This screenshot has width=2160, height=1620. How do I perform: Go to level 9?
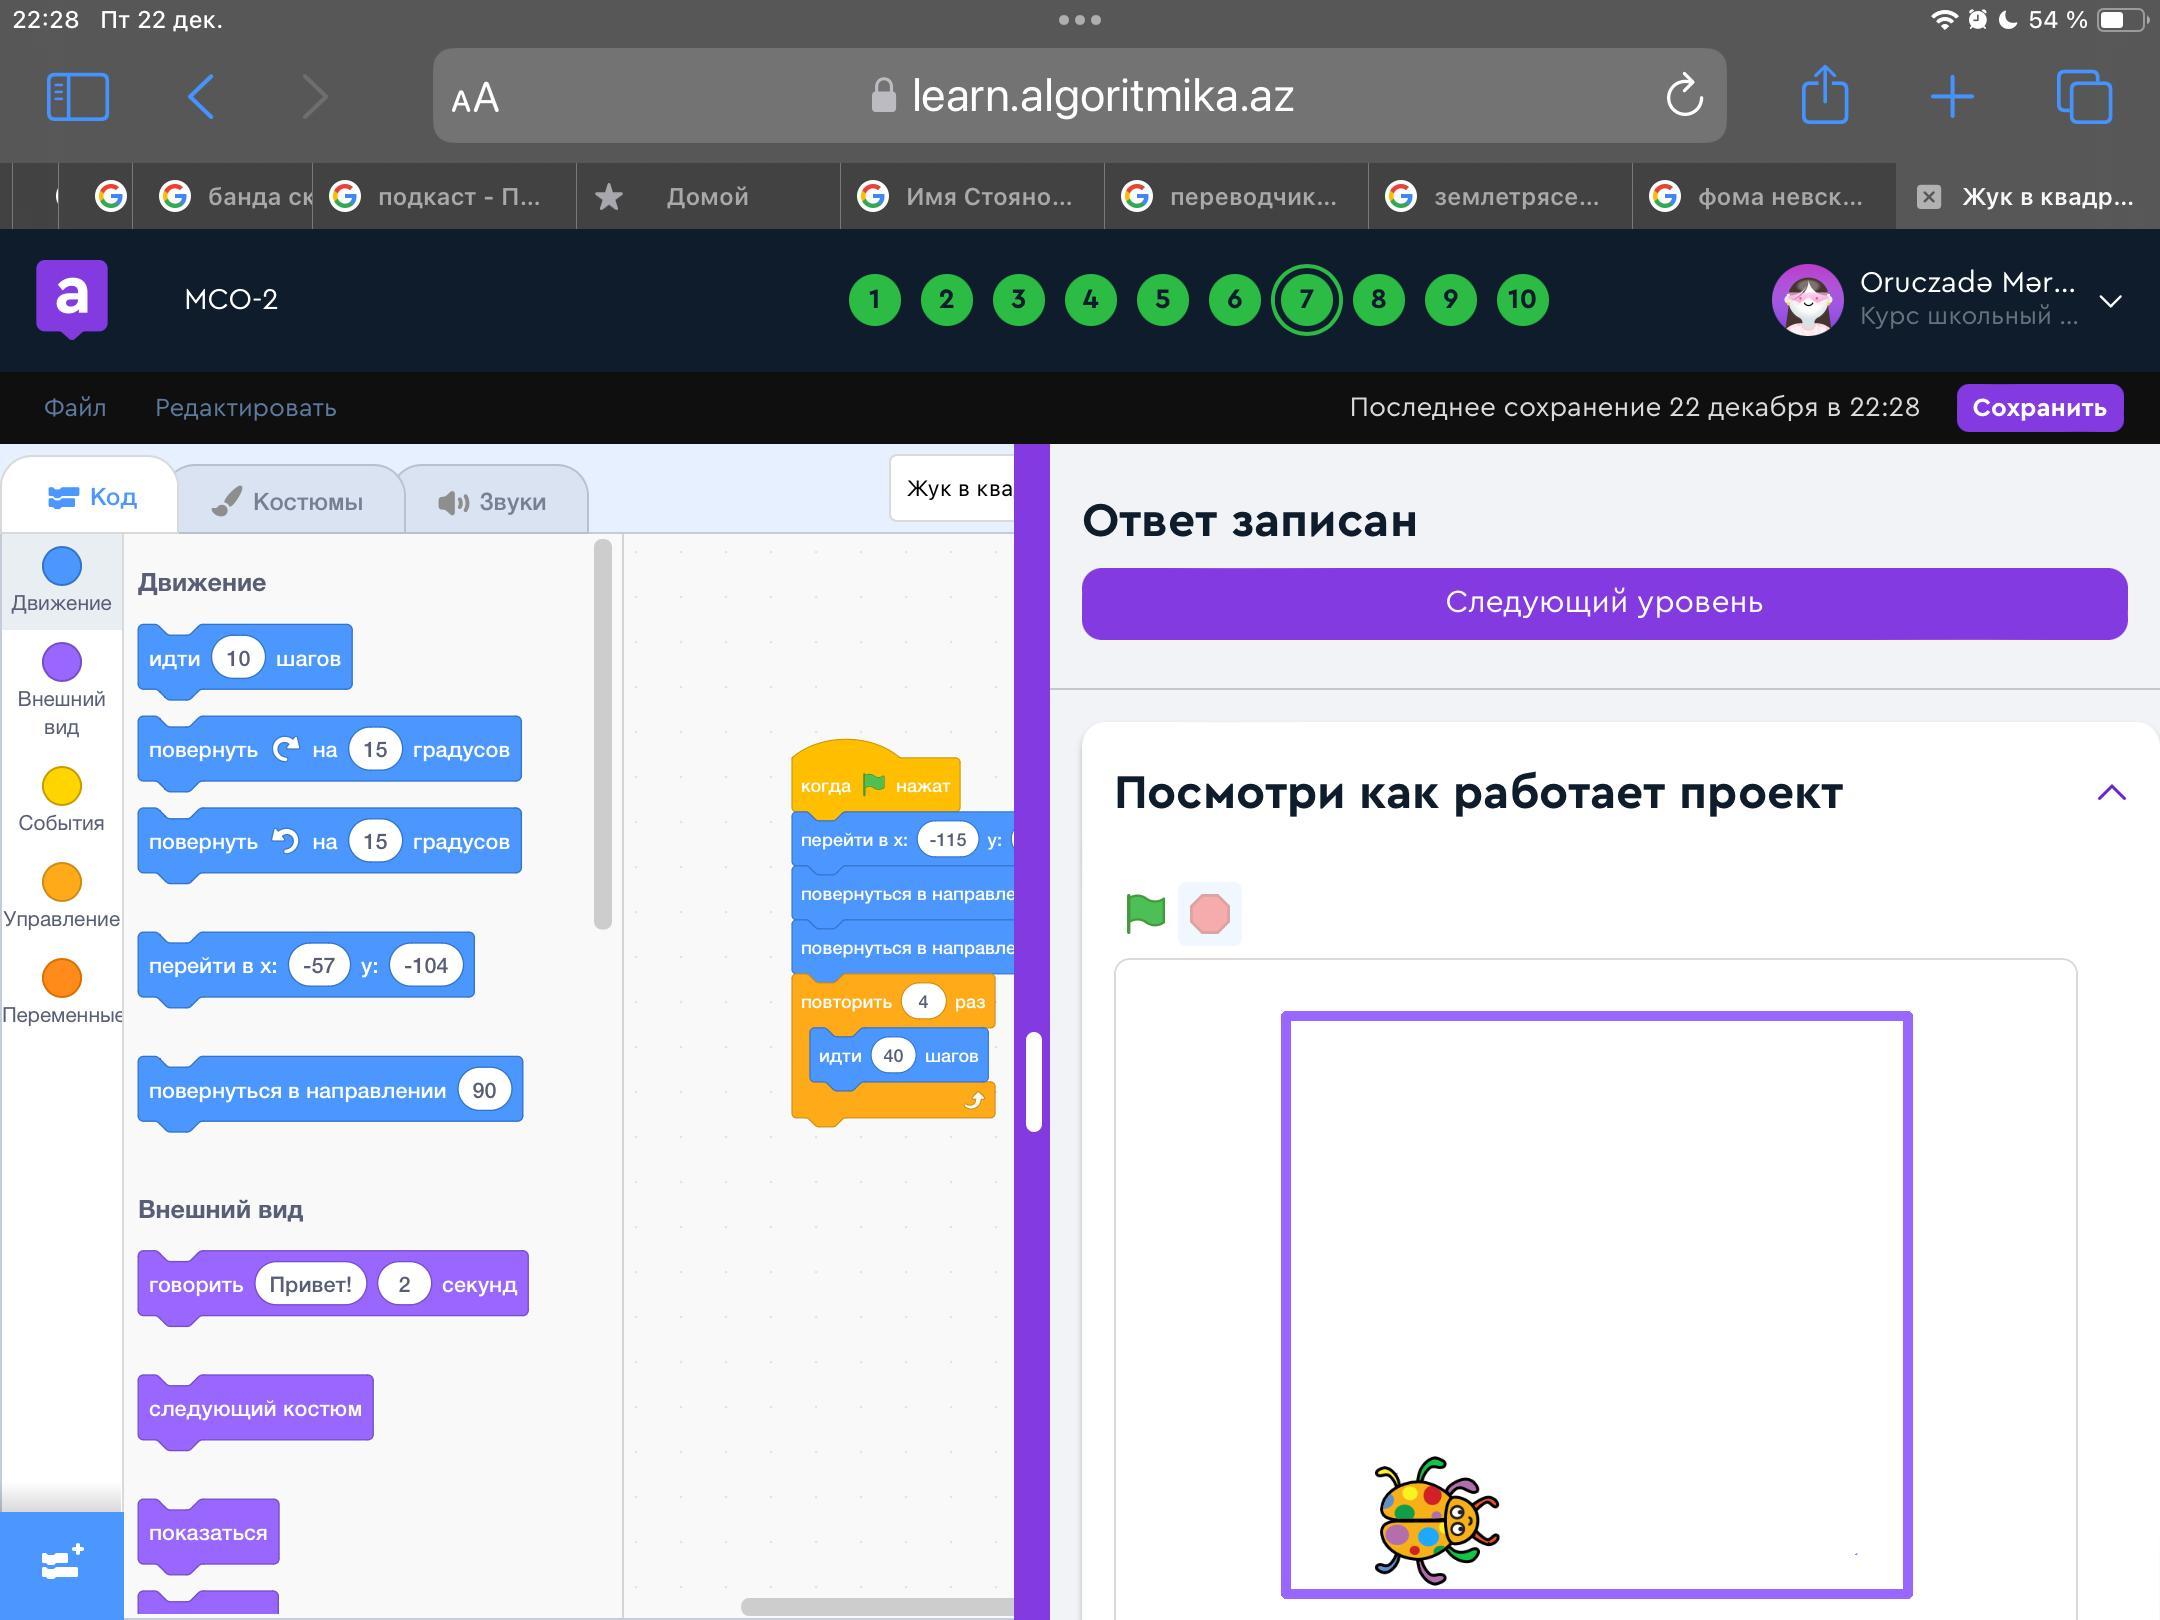[x=1450, y=299]
